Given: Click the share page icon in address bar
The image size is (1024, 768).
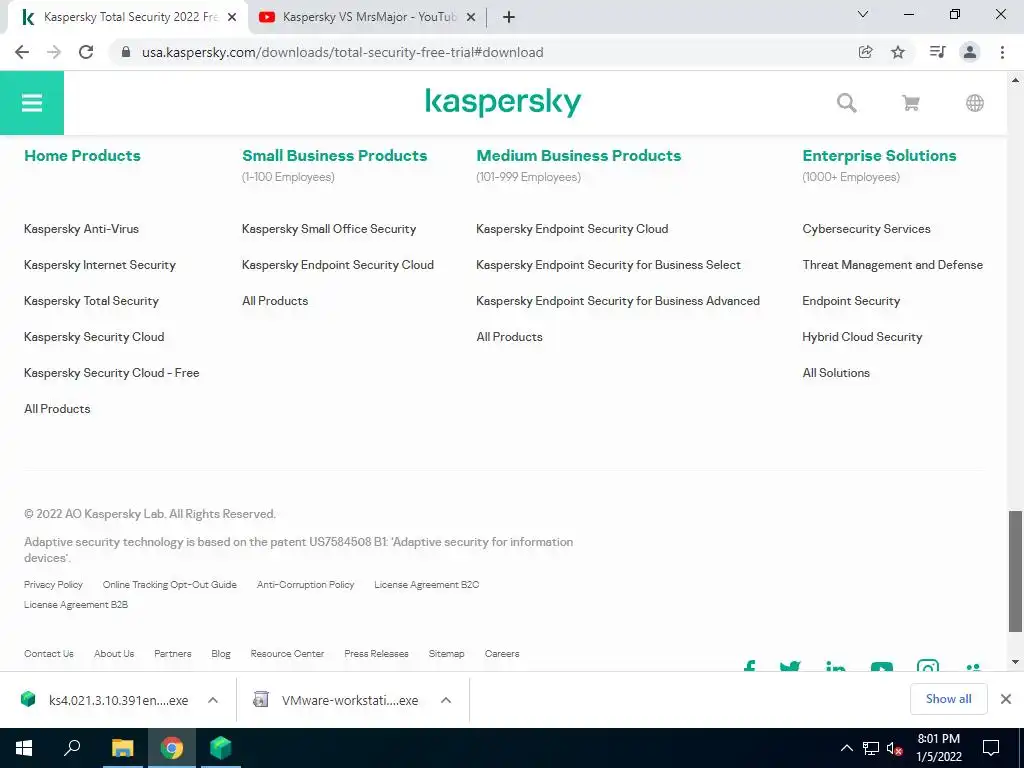Looking at the screenshot, I should point(865,52).
